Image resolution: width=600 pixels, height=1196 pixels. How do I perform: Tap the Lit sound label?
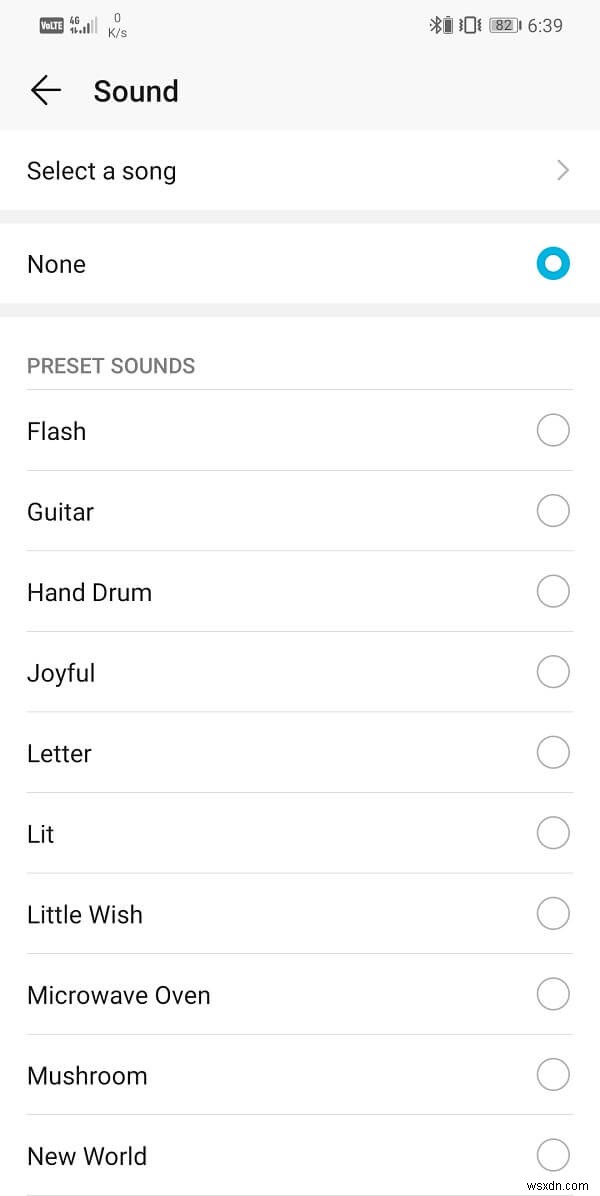click(41, 834)
